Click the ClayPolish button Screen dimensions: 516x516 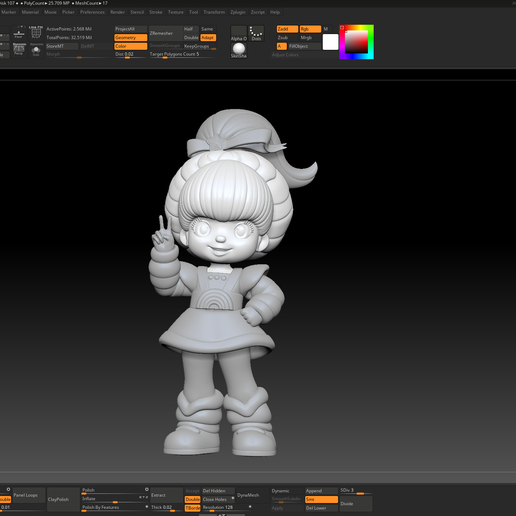click(63, 499)
